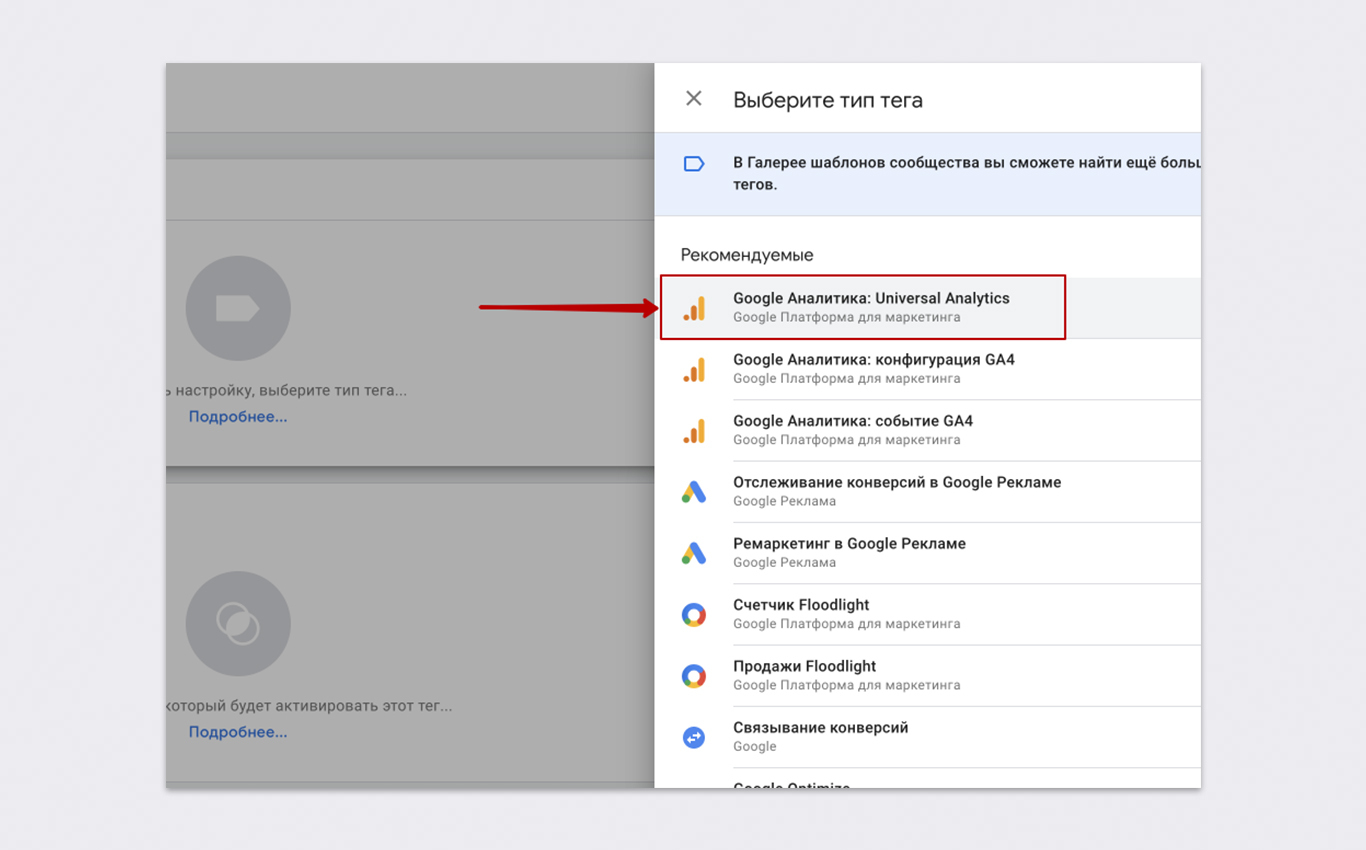This screenshot has height=850, width=1366.
Task: Click the Universal Analytics bar chart icon
Action: point(694,308)
